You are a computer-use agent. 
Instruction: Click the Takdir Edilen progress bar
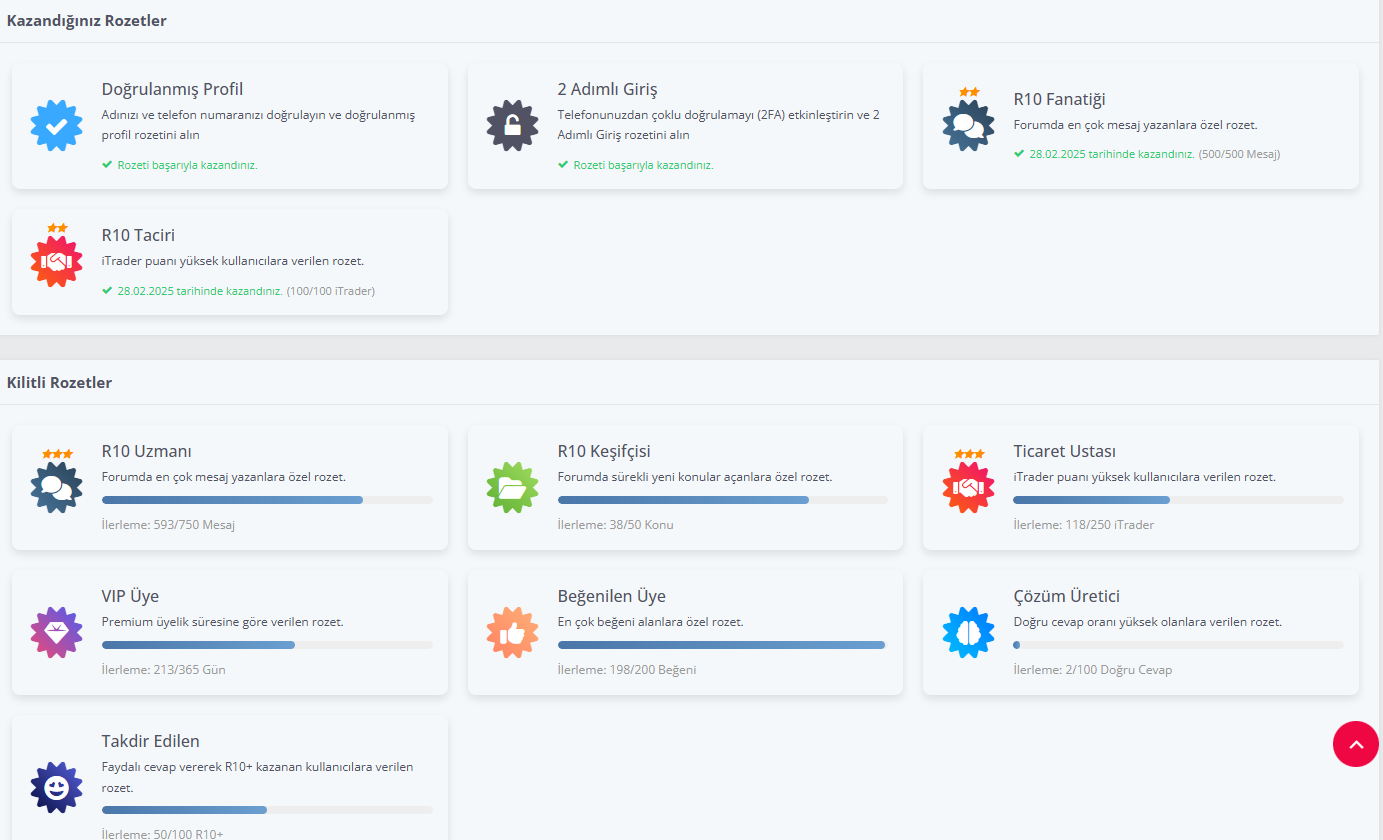[267, 810]
